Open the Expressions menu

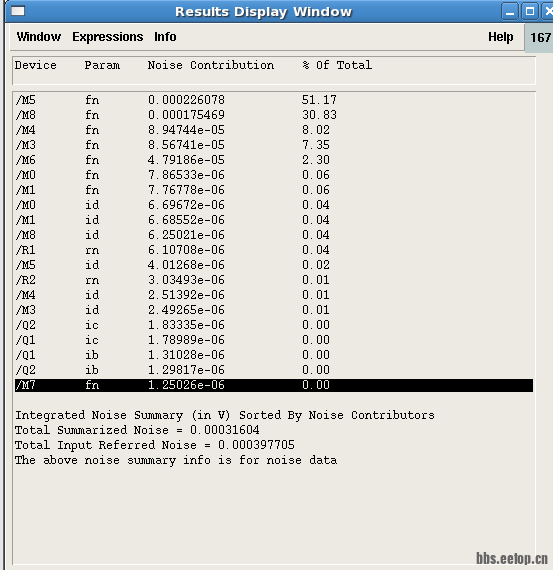(x=108, y=37)
